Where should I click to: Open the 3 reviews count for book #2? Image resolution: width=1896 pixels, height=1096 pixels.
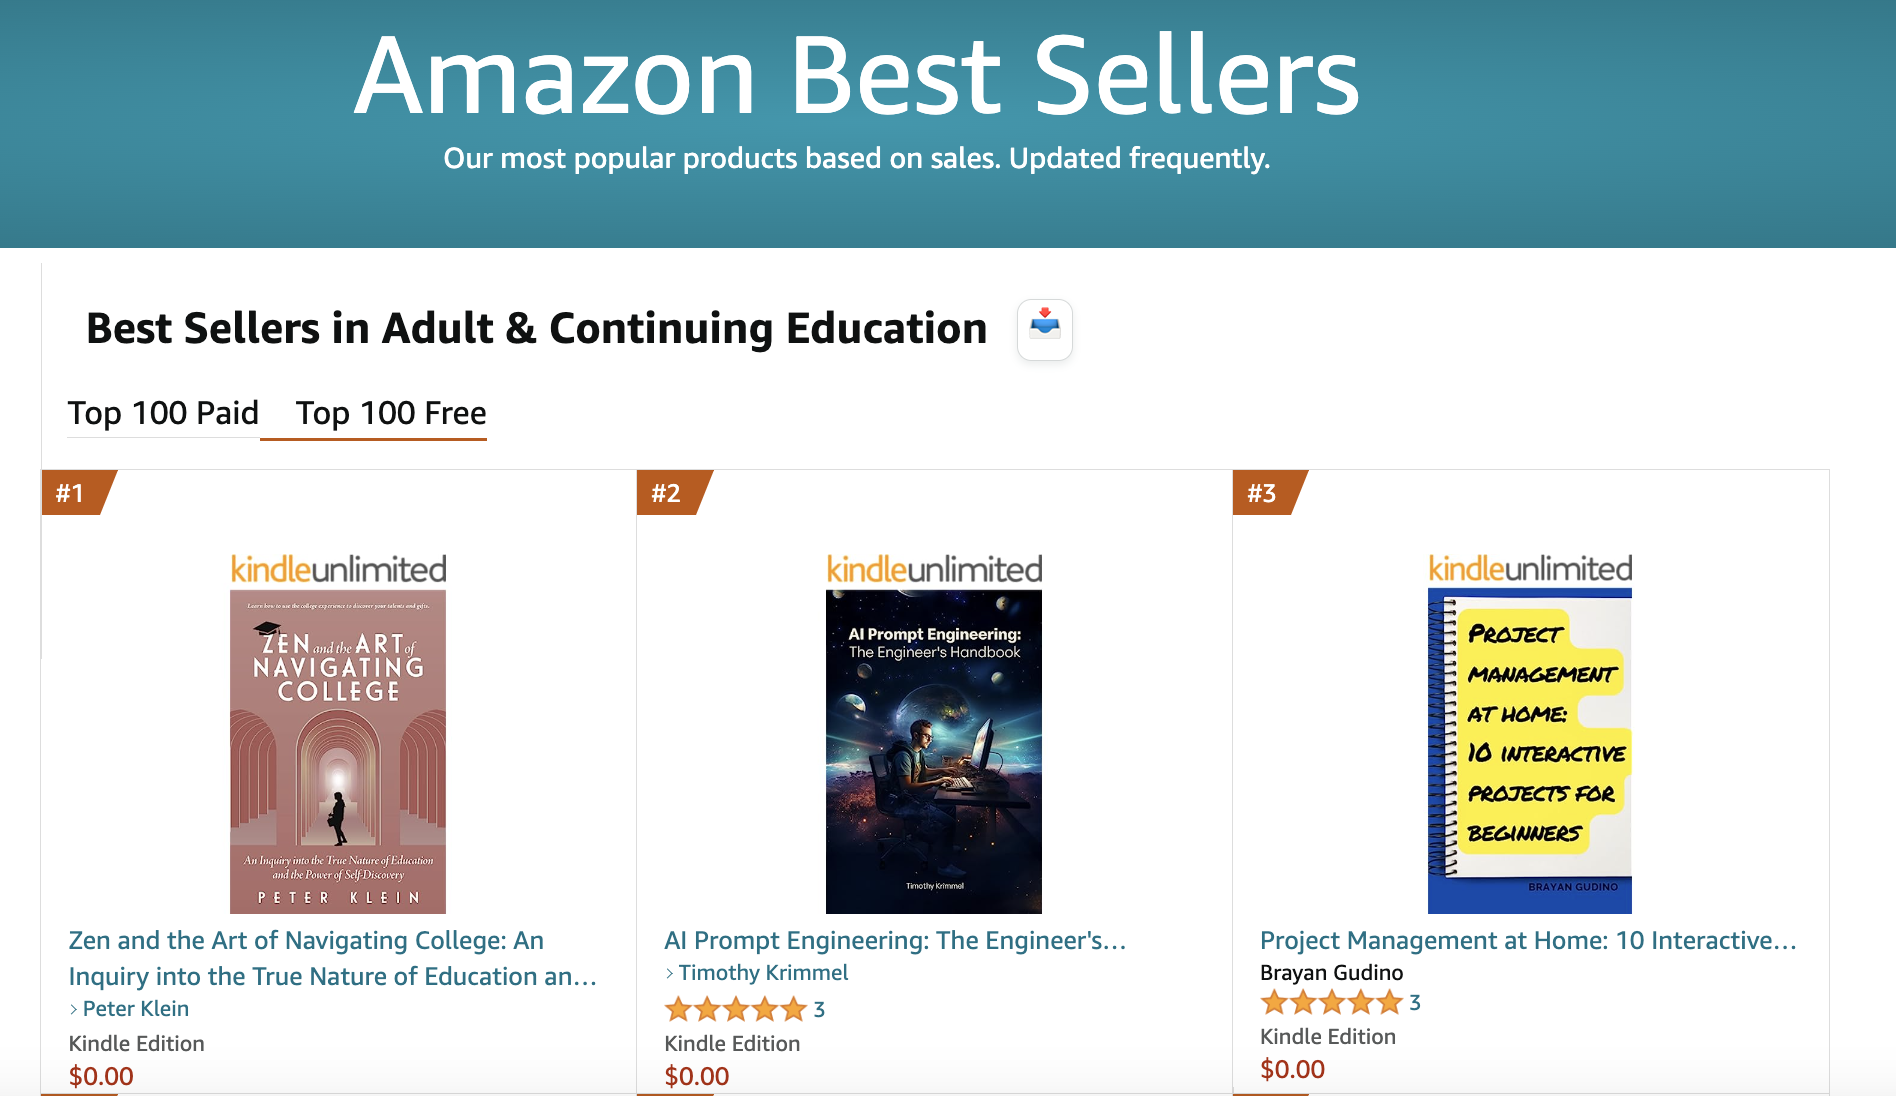pos(819,1009)
